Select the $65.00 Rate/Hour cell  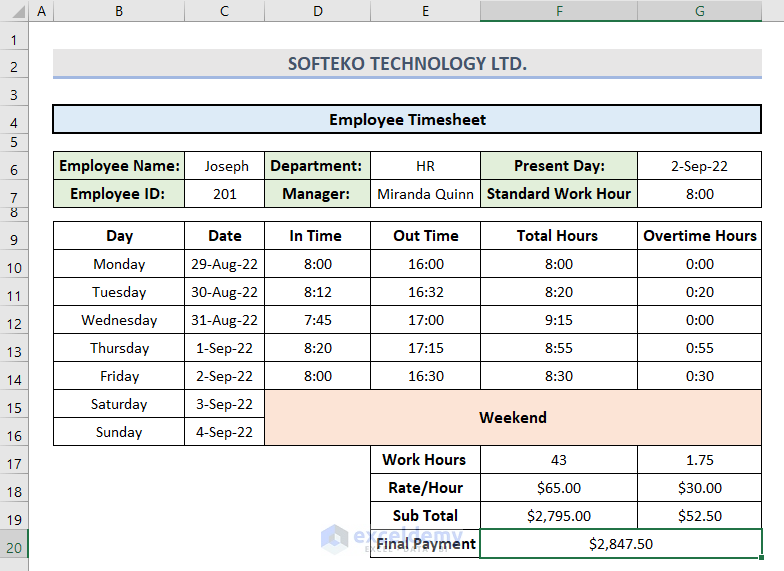click(x=559, y=488)
